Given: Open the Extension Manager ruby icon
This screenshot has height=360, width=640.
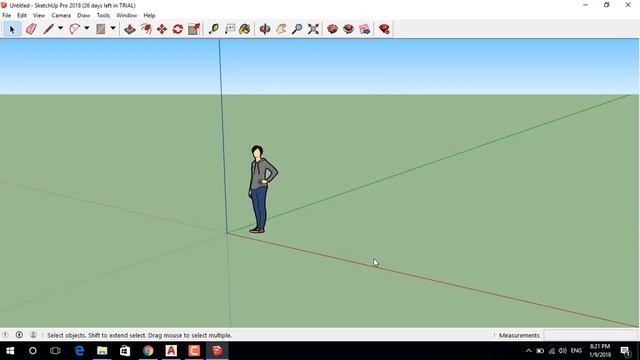Looking at the screenshot, I should (384, 29).
